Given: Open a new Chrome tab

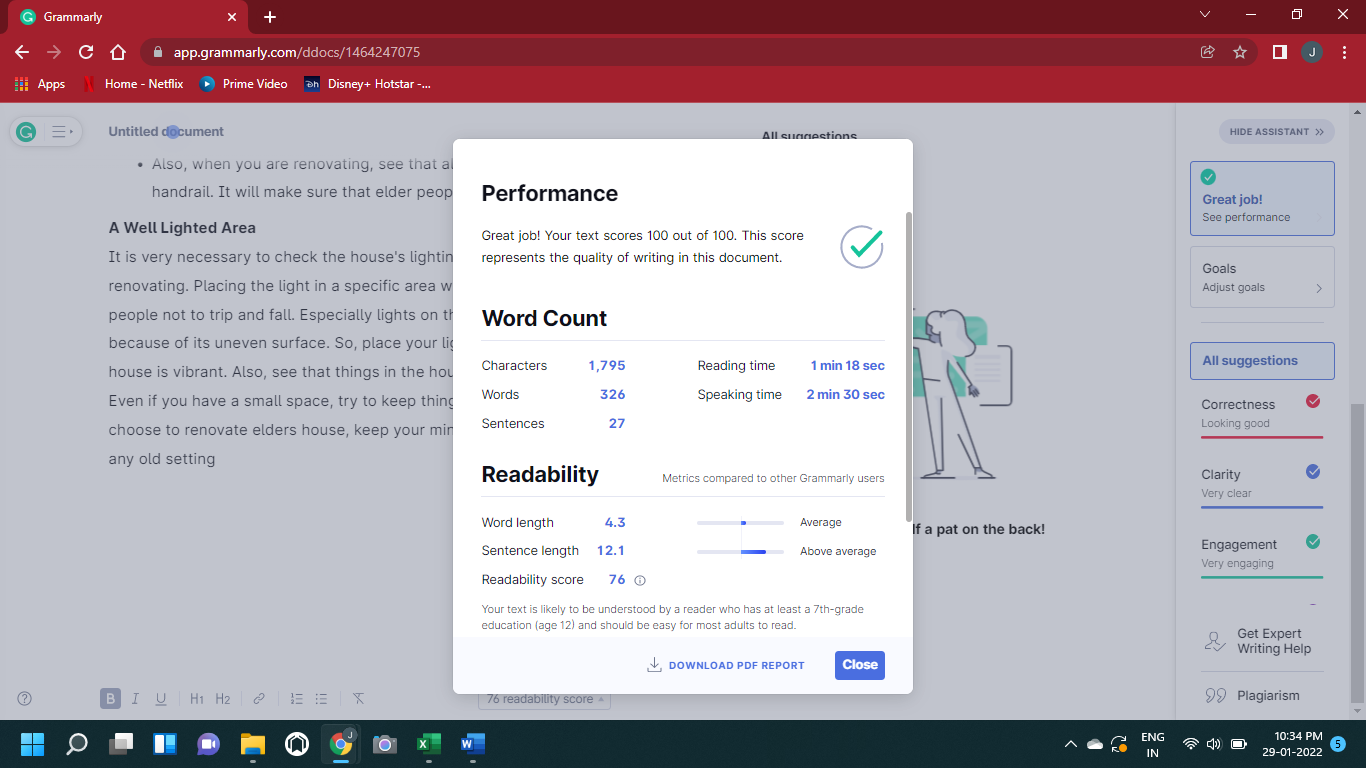Looking at the screenshot, I should click(x=270, y=17).
